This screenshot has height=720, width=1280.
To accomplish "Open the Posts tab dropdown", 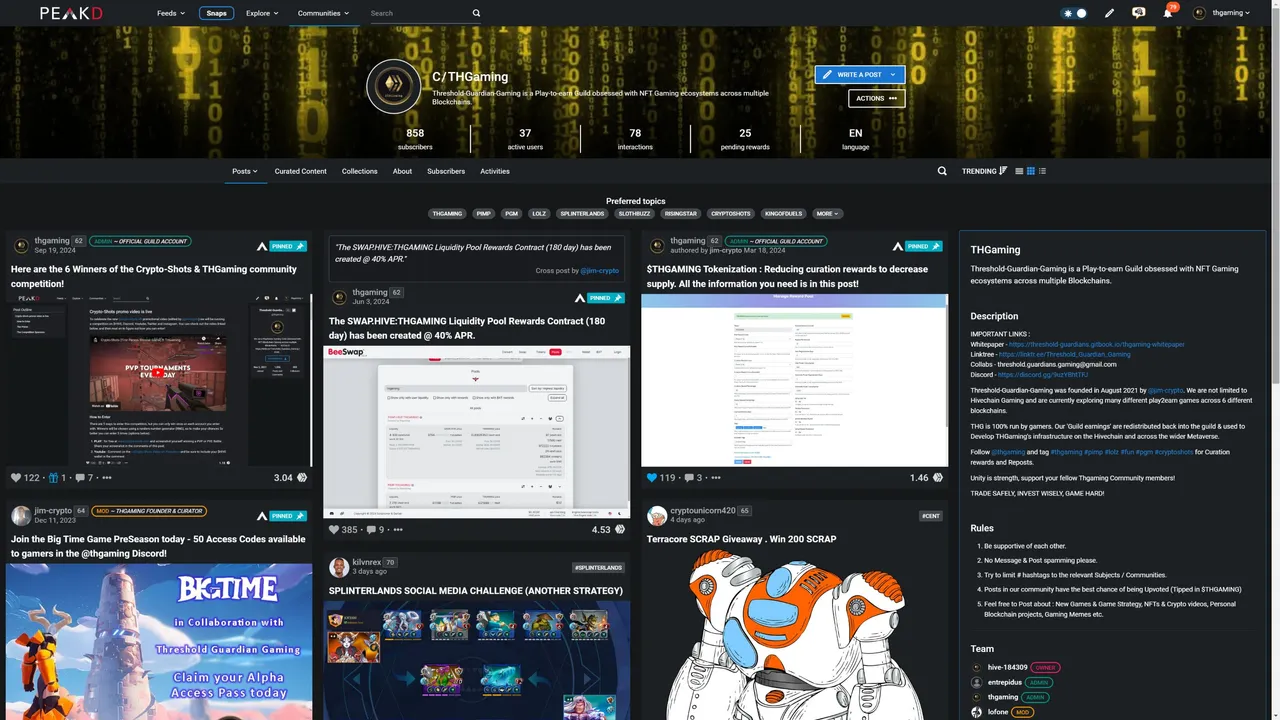I will coord(245,171).
